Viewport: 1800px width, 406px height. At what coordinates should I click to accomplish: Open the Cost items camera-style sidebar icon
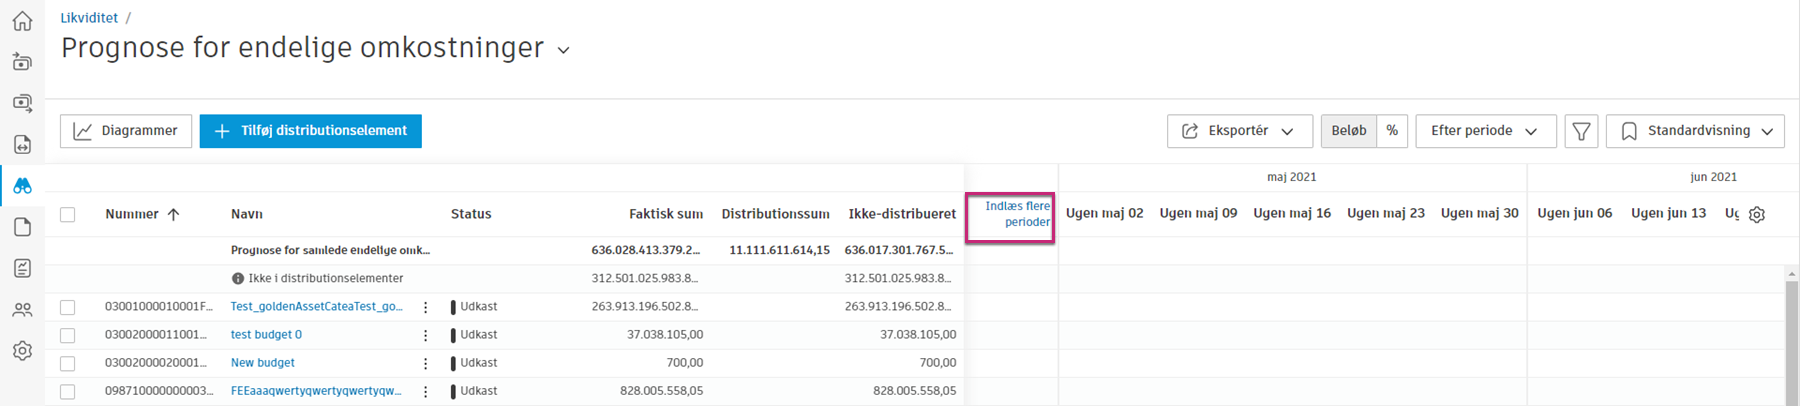[x=22, y=103]
